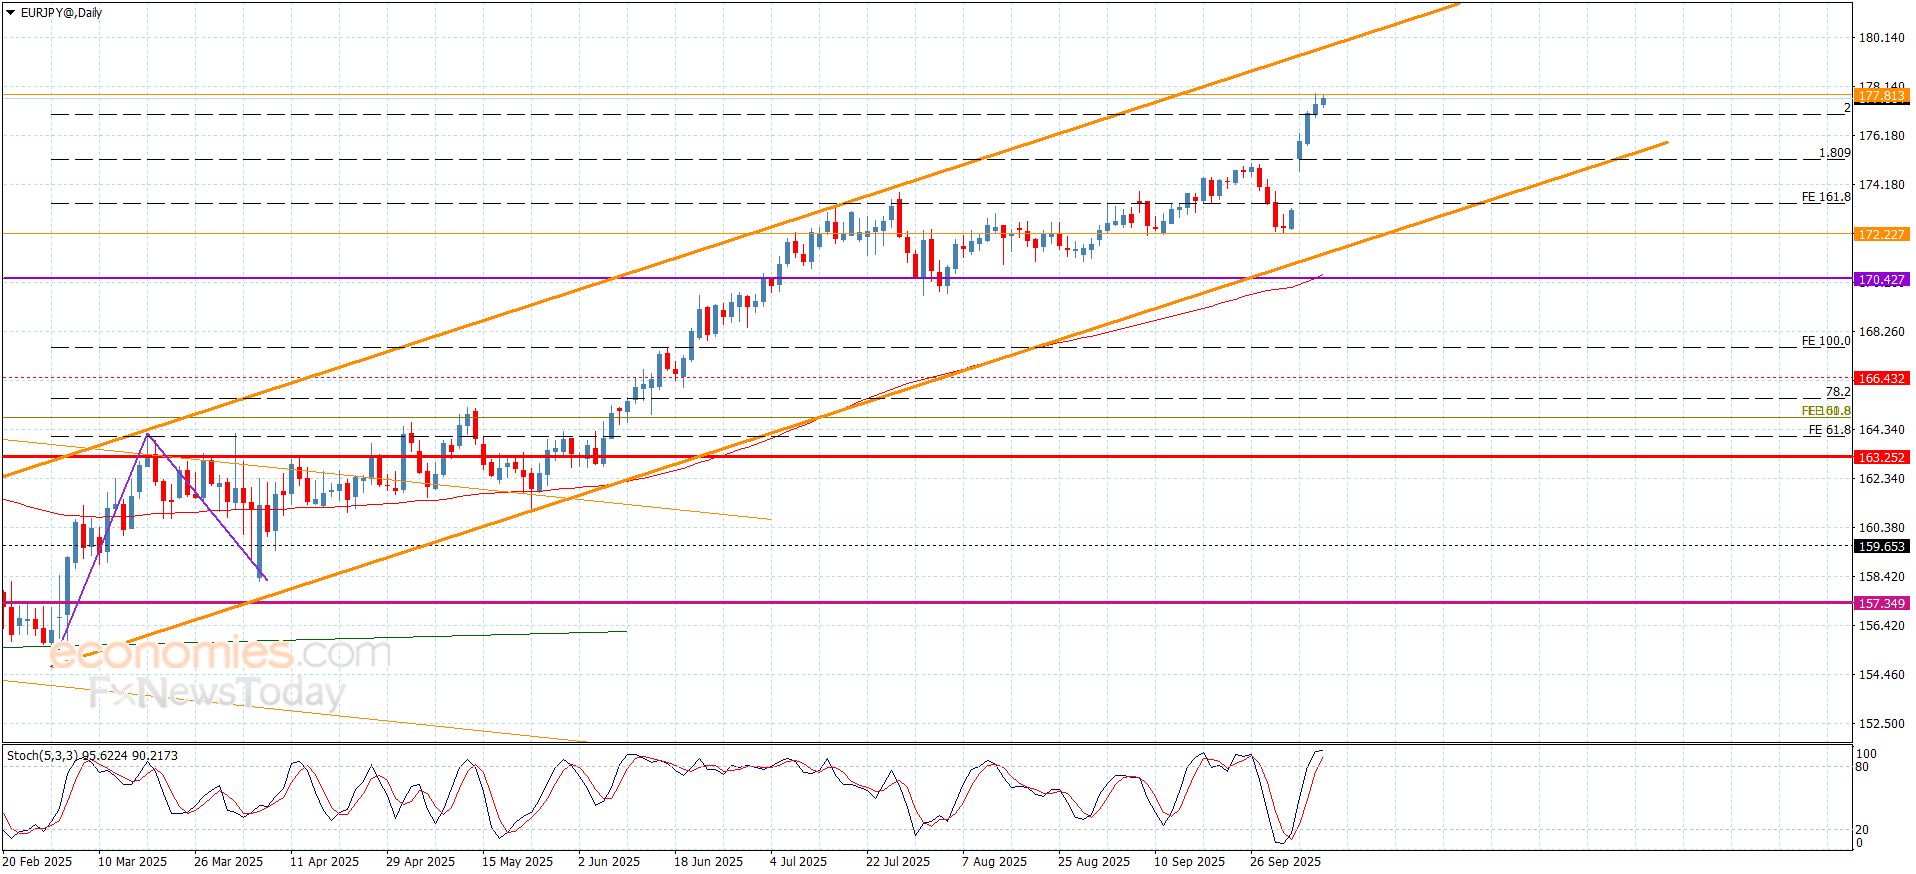1916x874 pixels.
Task: Click the FE 161.8 Fibonacci label
Action: click(x=1826, y=197)
